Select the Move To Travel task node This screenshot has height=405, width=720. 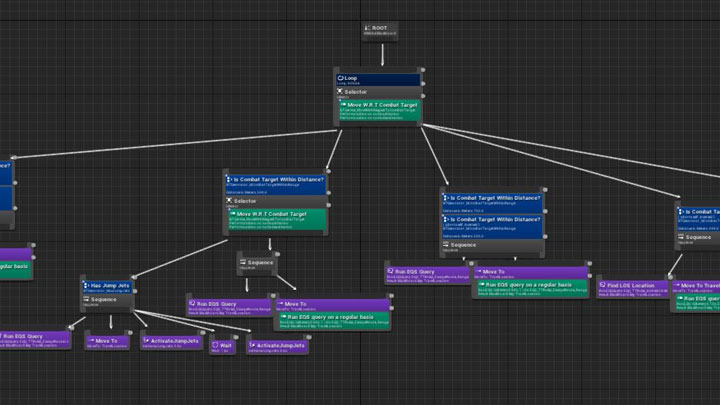[697, 286]
